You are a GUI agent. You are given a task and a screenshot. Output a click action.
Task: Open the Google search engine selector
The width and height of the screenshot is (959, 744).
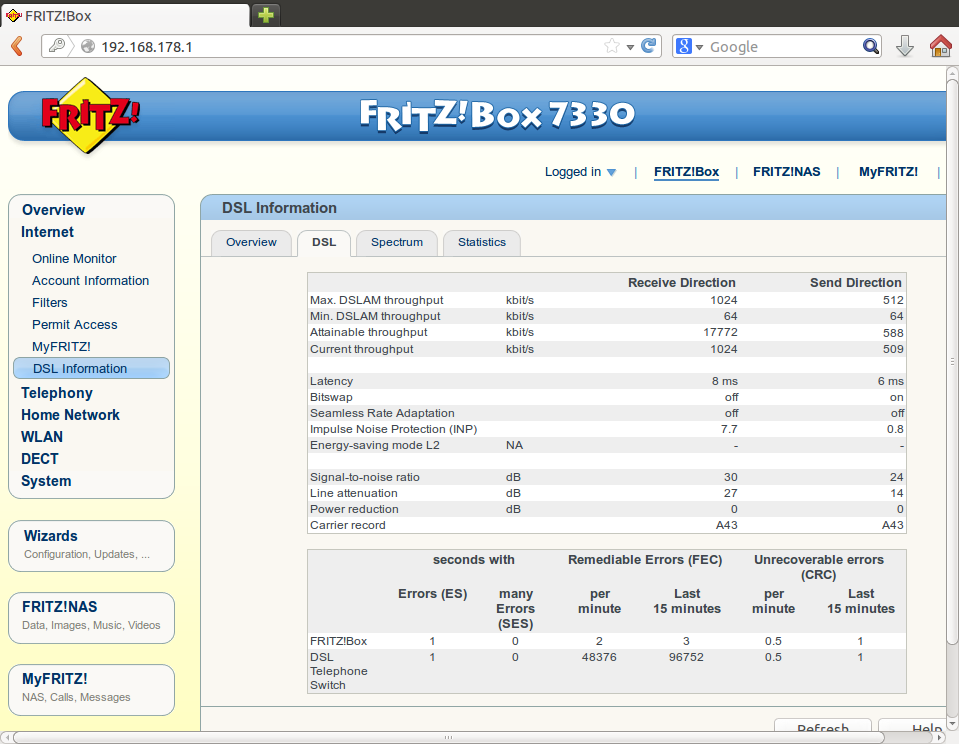[689, 46]
